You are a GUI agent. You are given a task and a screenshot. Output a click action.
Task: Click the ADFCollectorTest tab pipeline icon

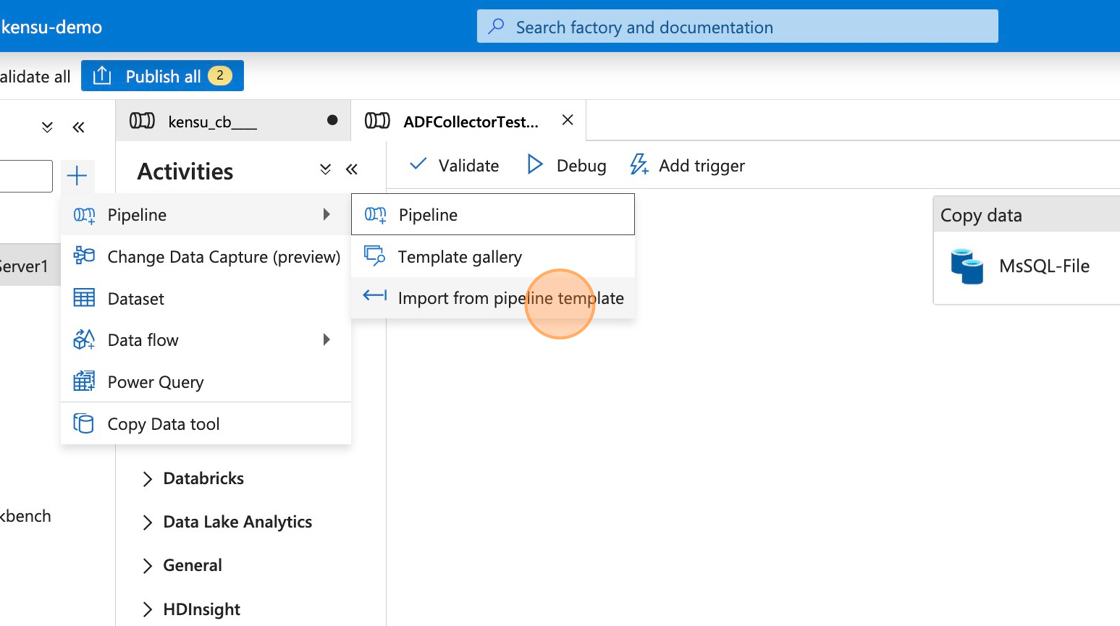coord(377,121)
